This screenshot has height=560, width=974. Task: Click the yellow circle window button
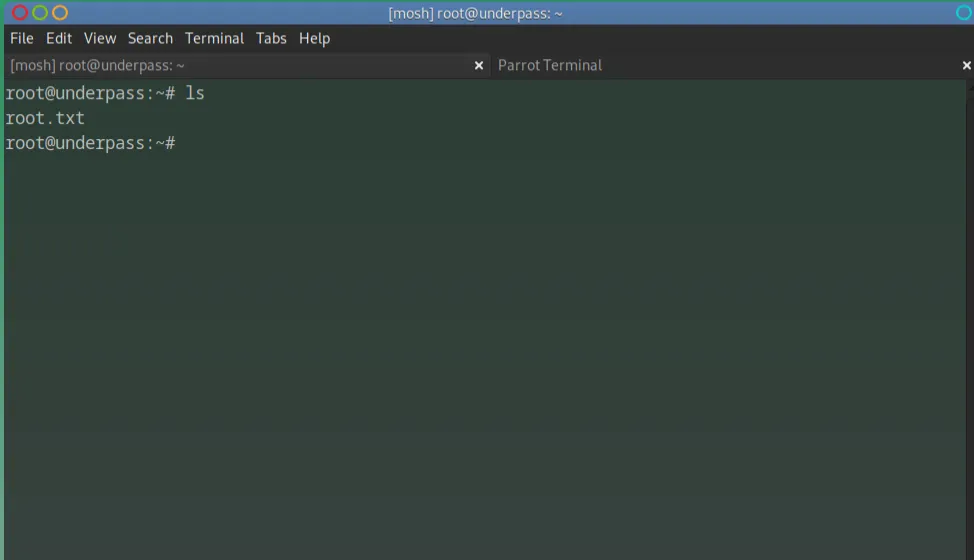coord(60,13)
